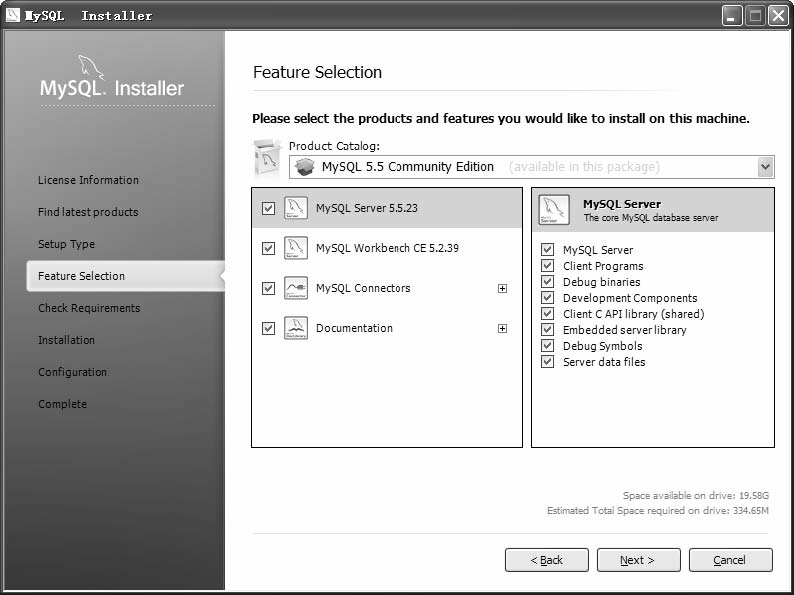Minimize the MySQL Installer window
The height and width of the screenshot is (595, 794).
pyautogui.click(x=732, y=16)
